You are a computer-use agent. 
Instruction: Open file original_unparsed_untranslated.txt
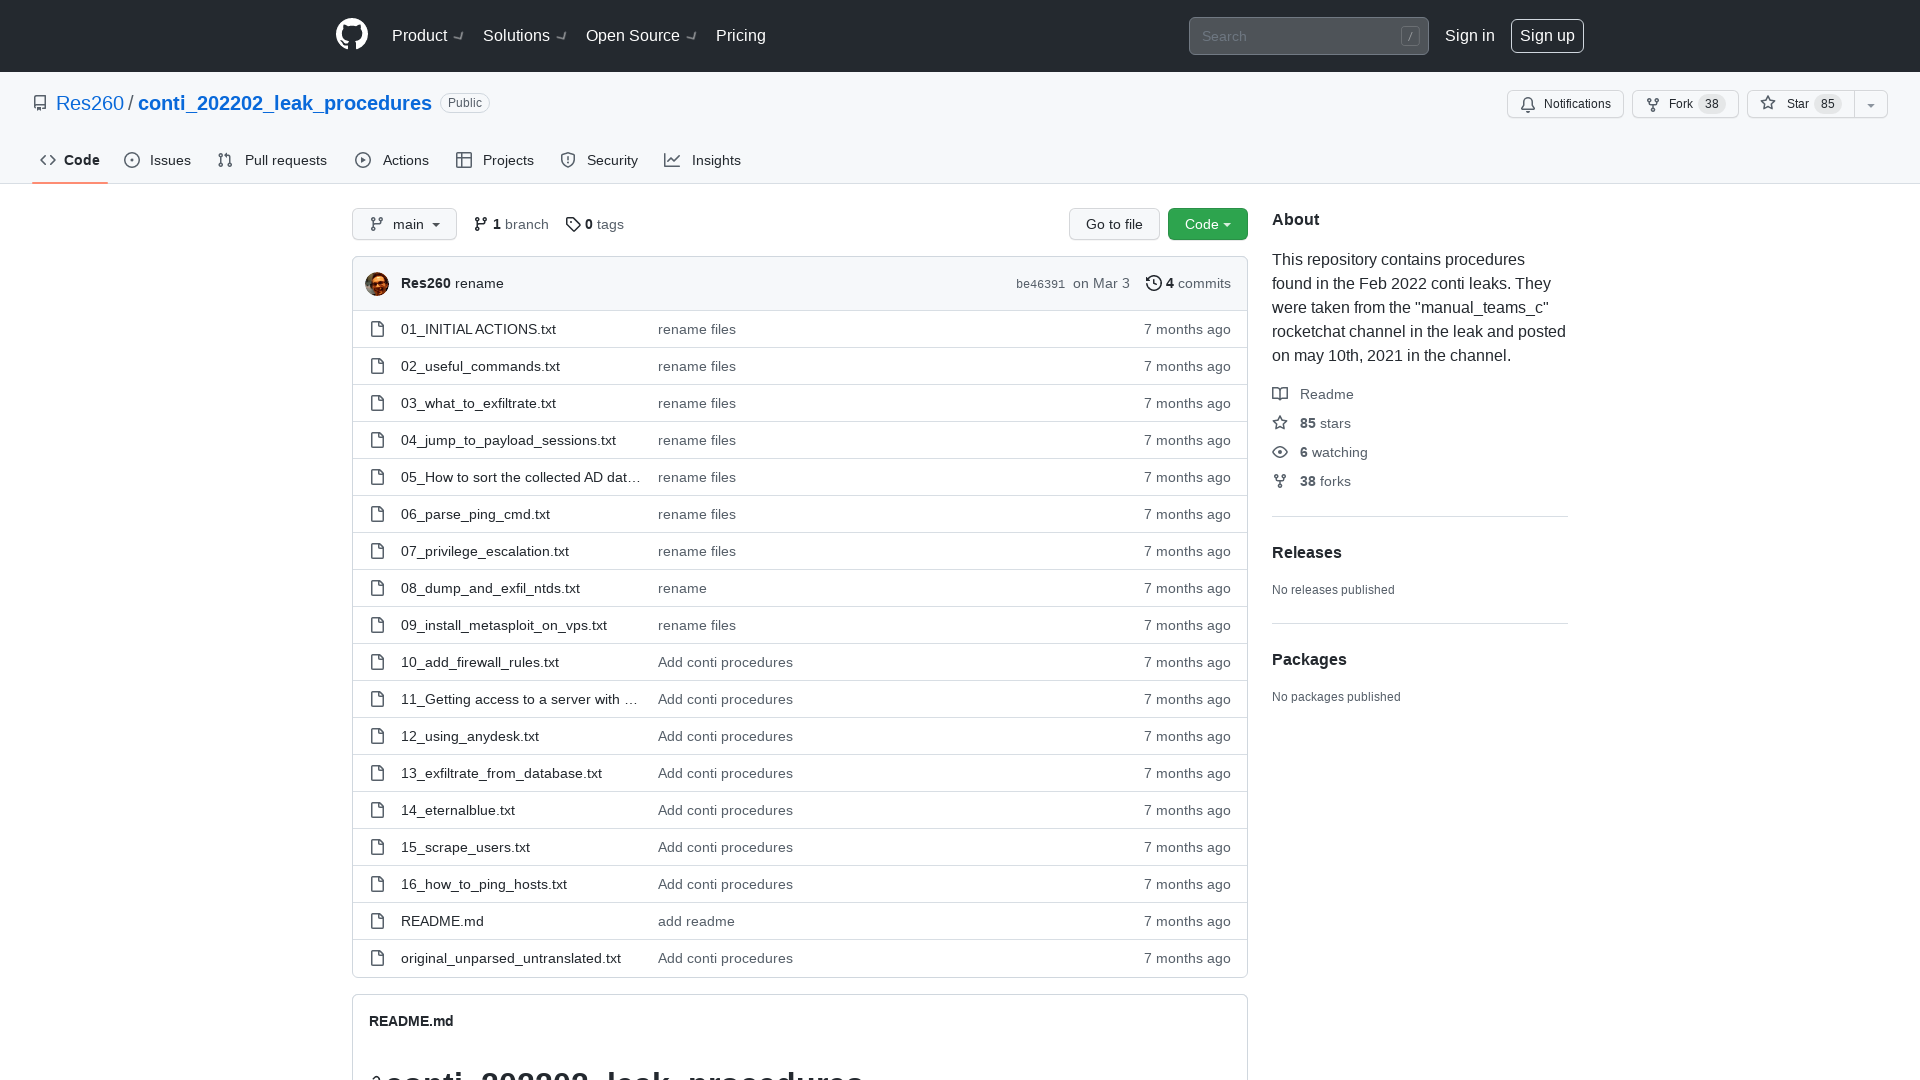[x=511, y=958]
